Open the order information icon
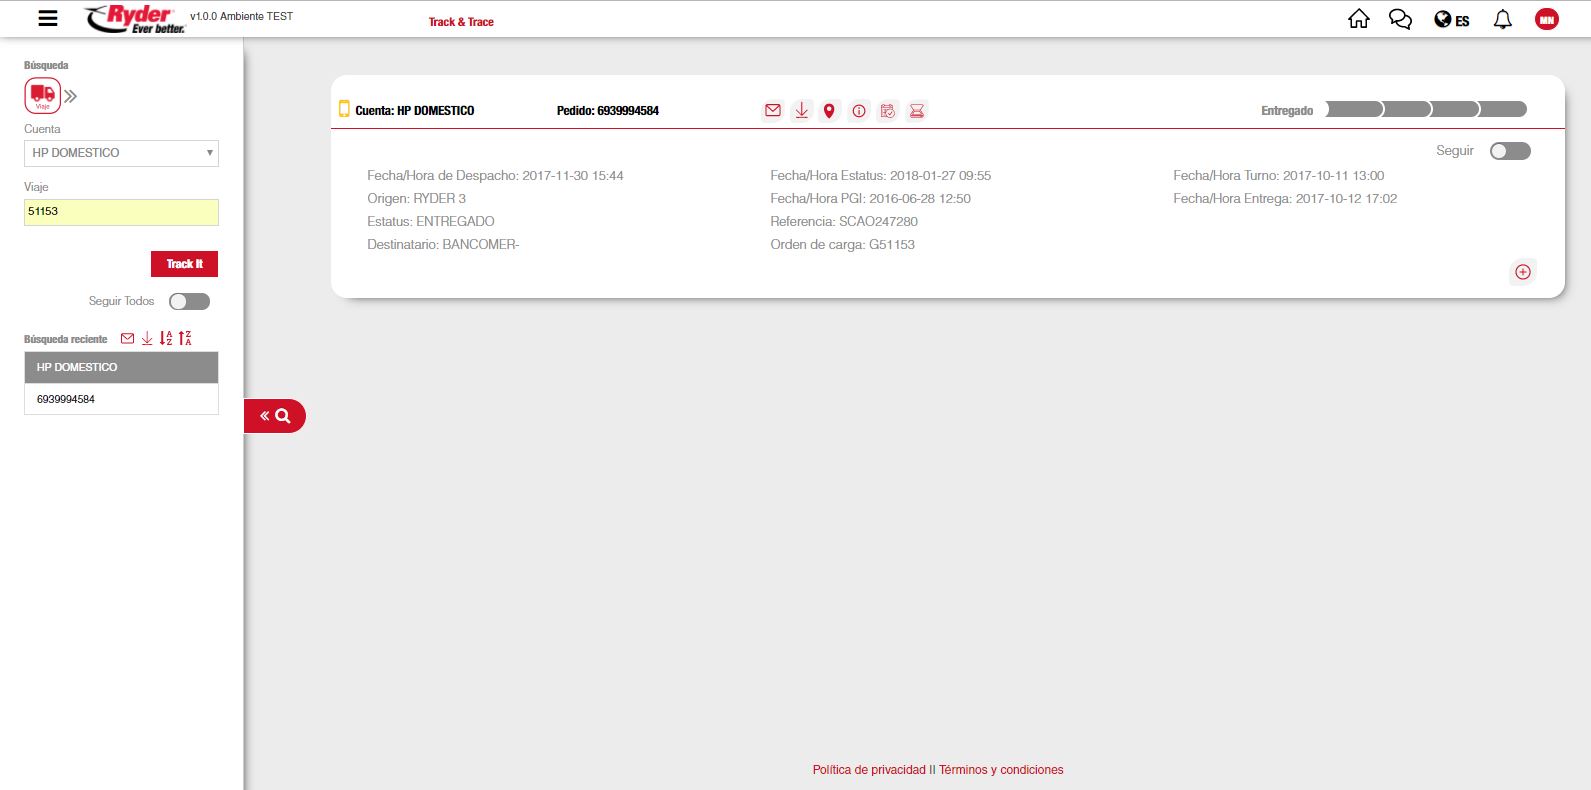 (x=859, y=111)
